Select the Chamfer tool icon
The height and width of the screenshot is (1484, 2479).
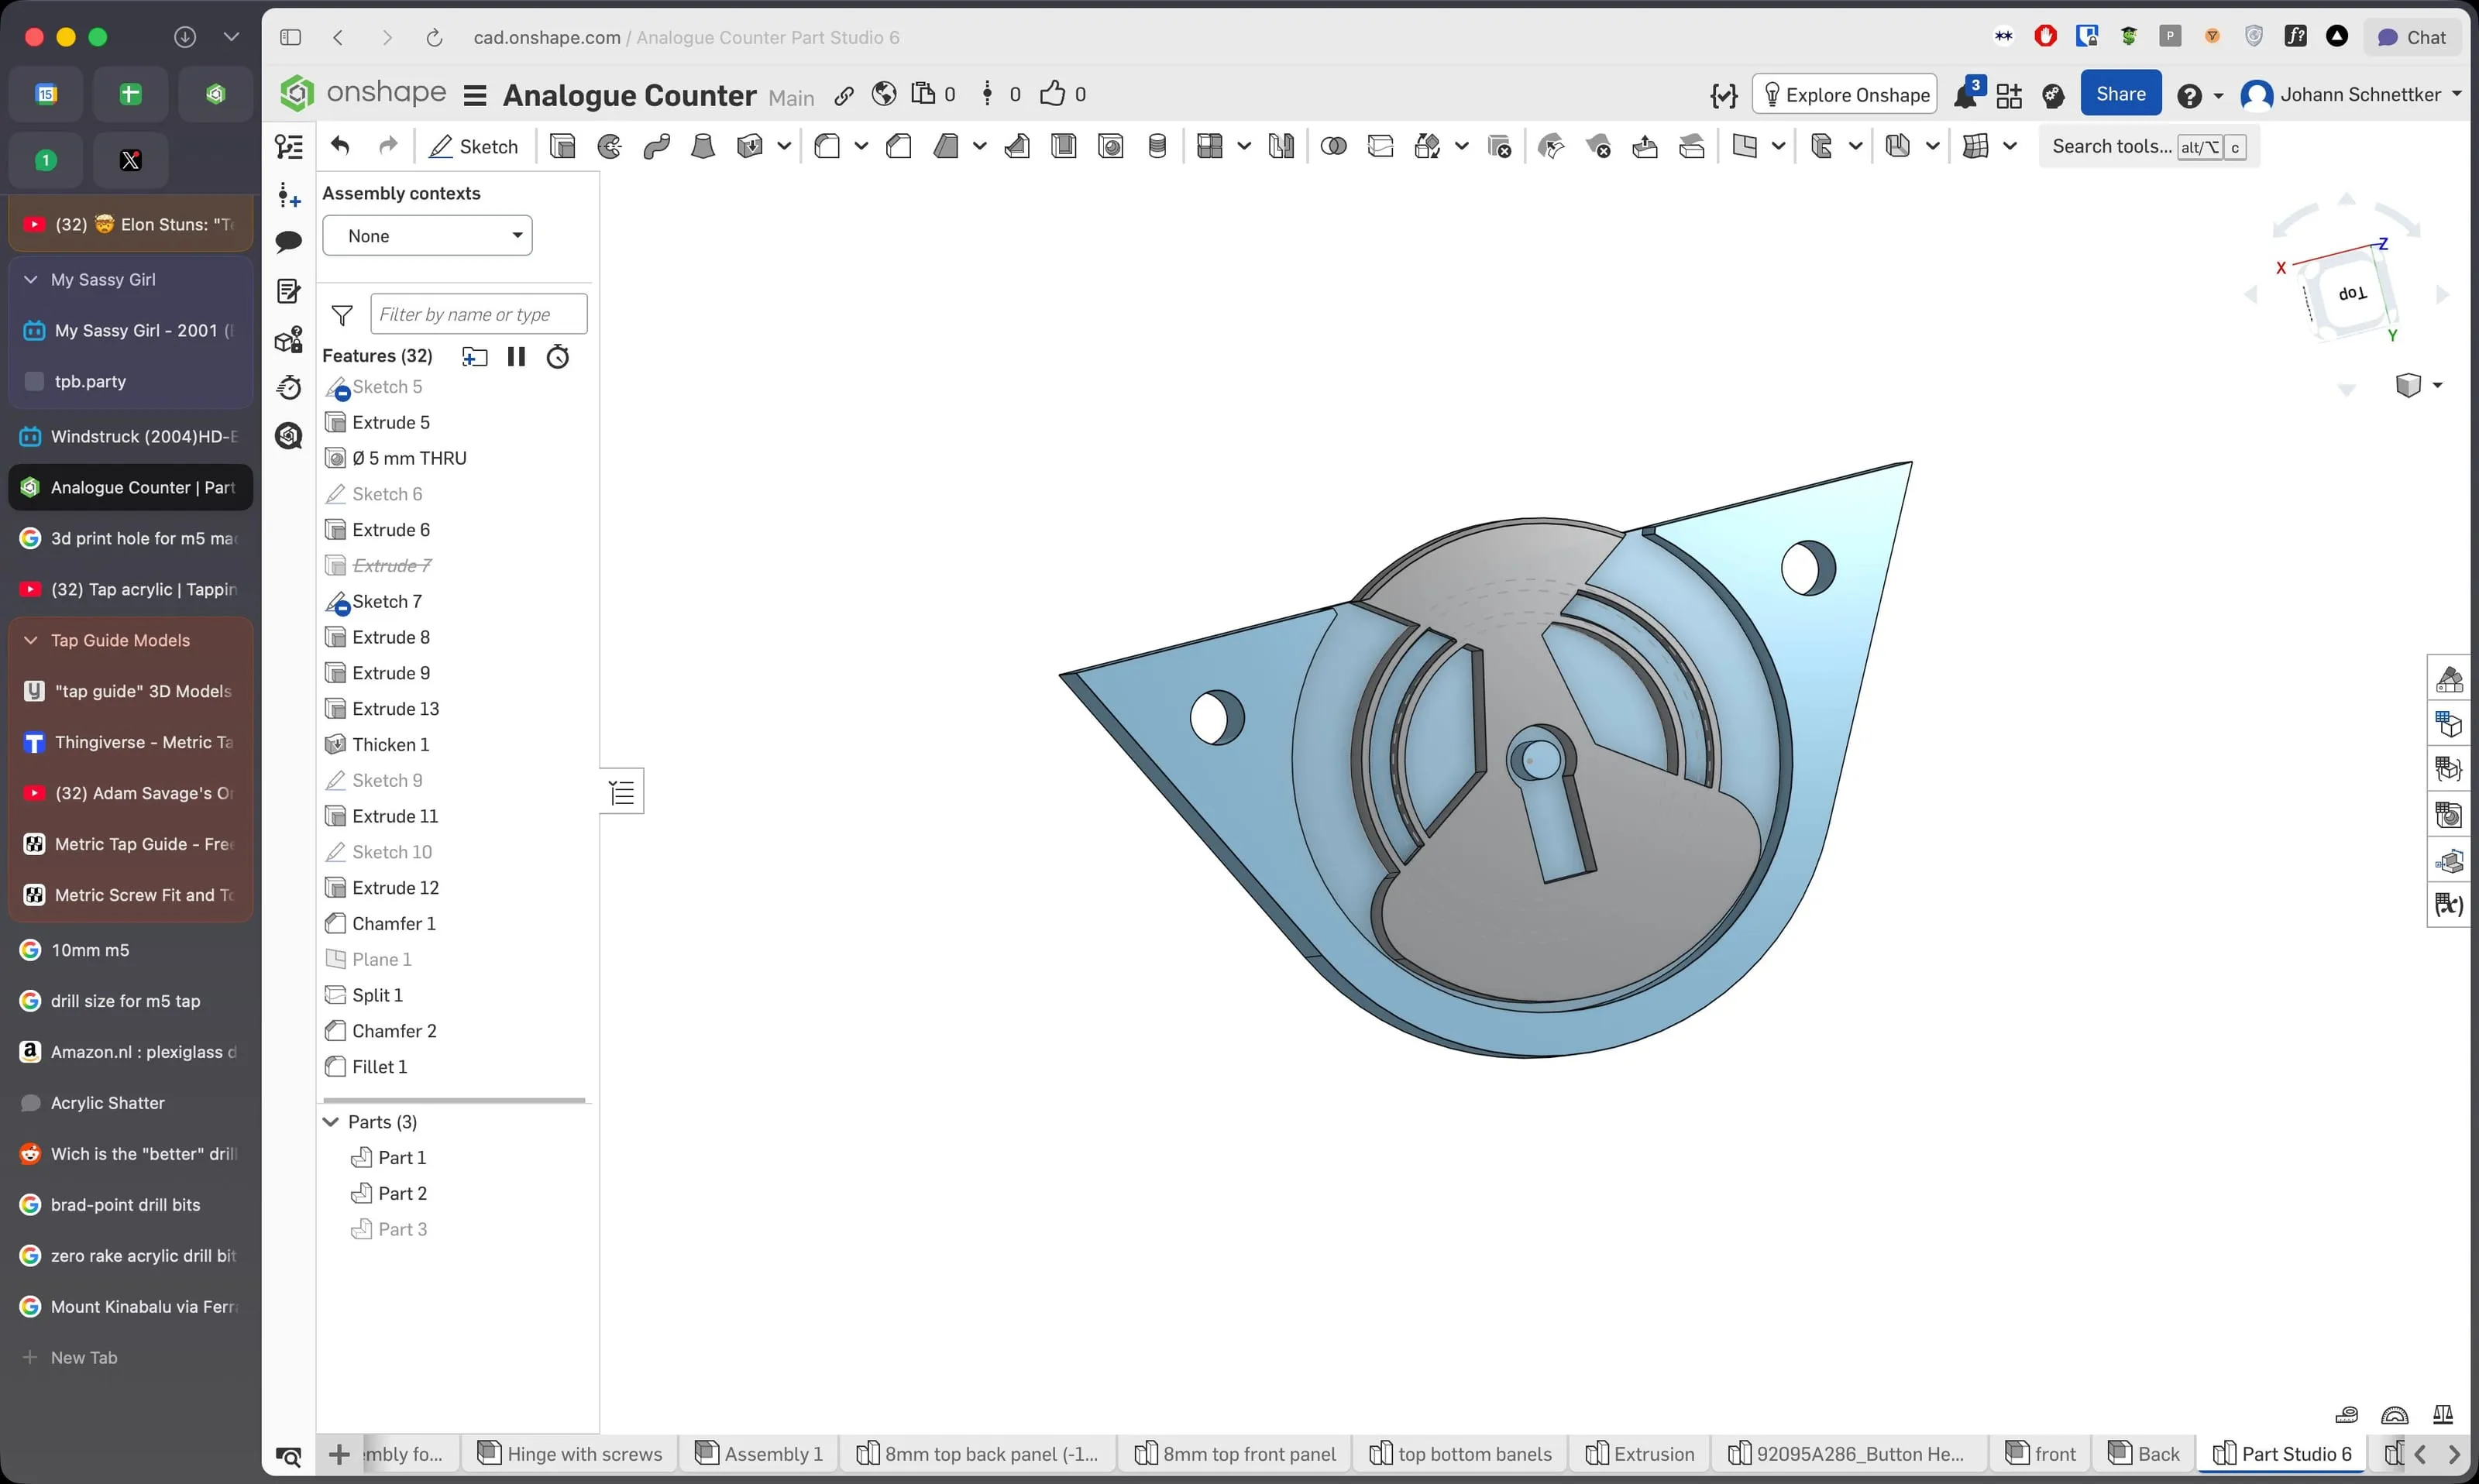(899, 147)
